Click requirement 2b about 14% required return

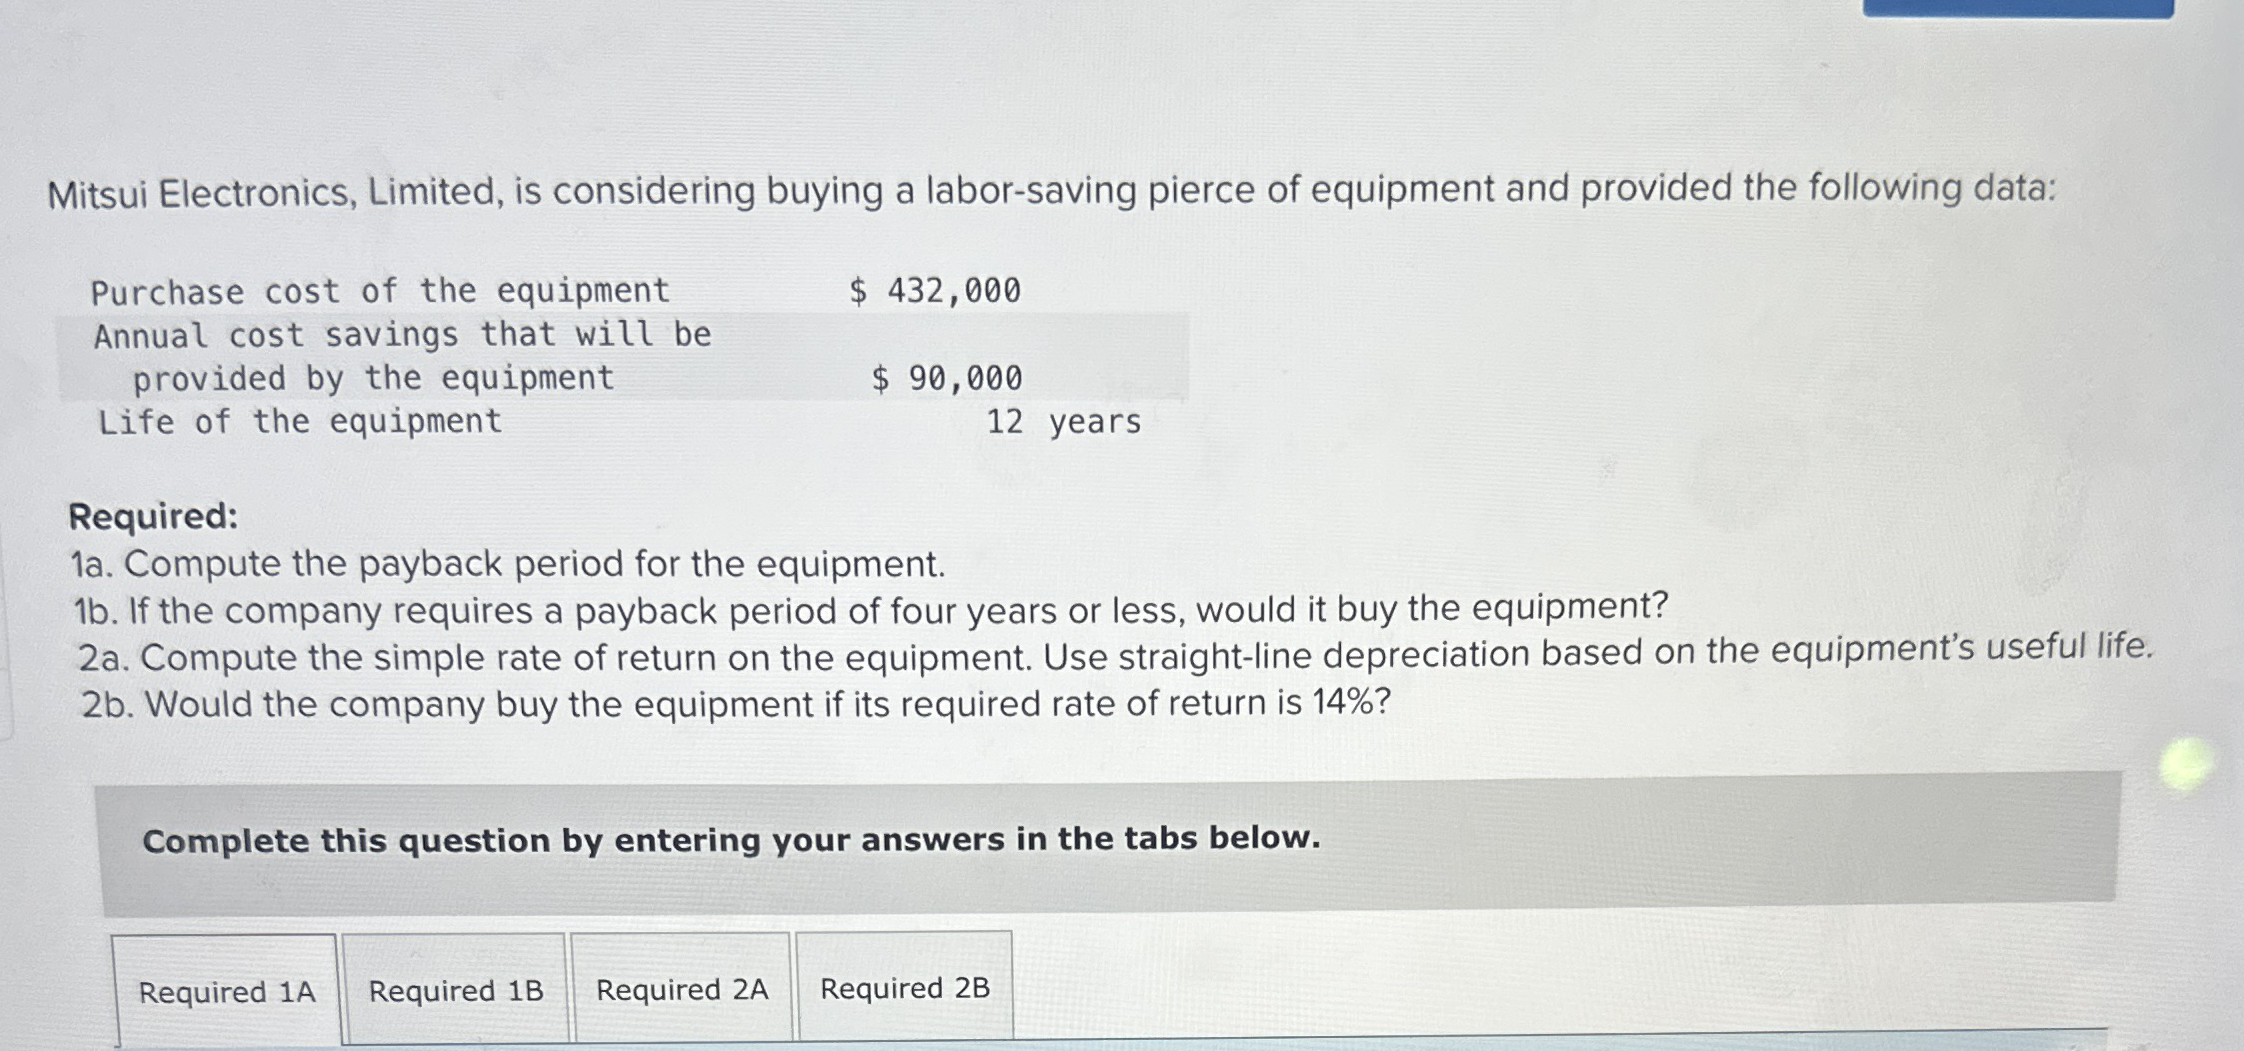point(736,704)
